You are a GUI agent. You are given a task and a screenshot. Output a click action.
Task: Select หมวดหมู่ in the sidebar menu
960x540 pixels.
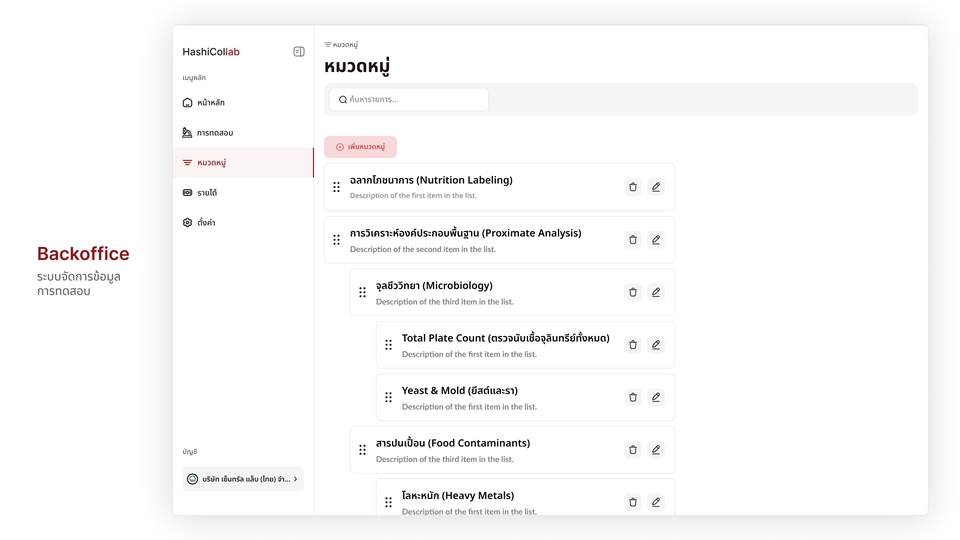[x=211, y=163]
